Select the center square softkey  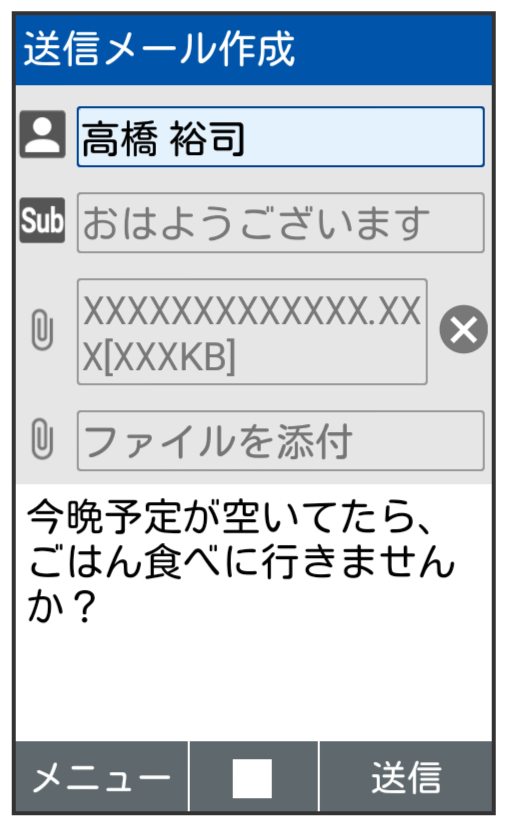252,778
